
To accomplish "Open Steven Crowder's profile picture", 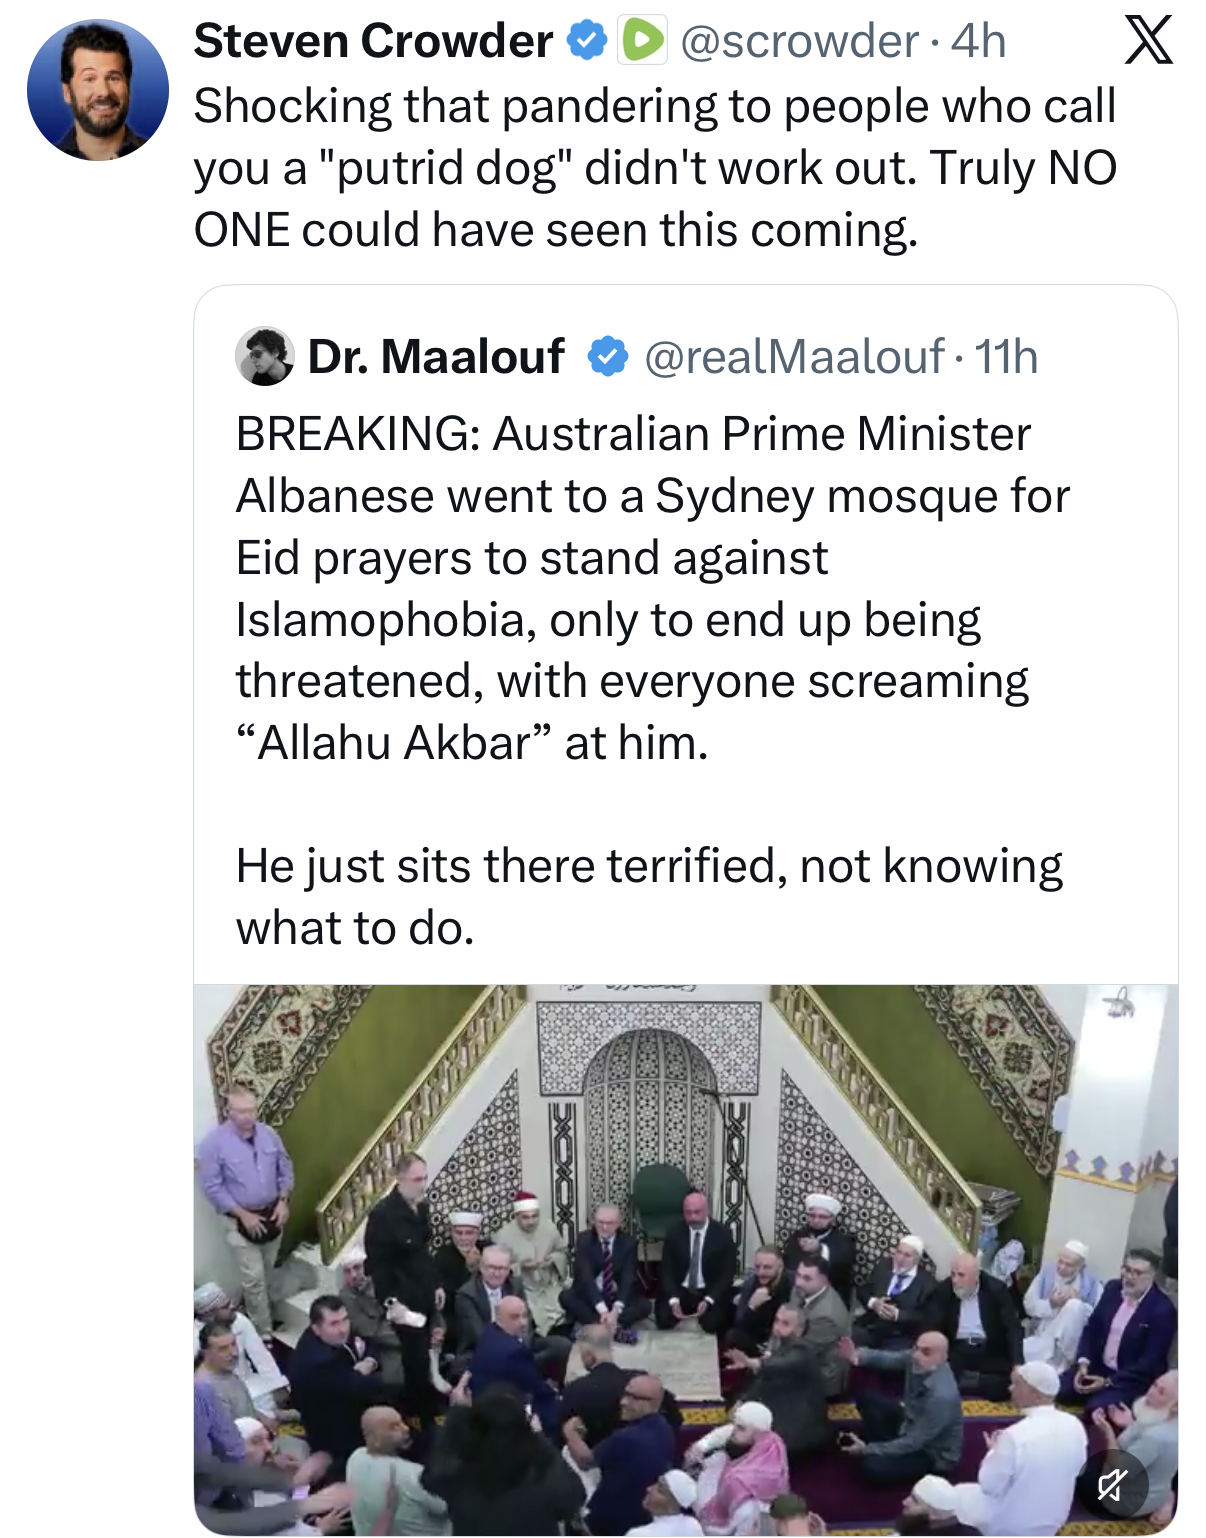I will coord(98,90).
